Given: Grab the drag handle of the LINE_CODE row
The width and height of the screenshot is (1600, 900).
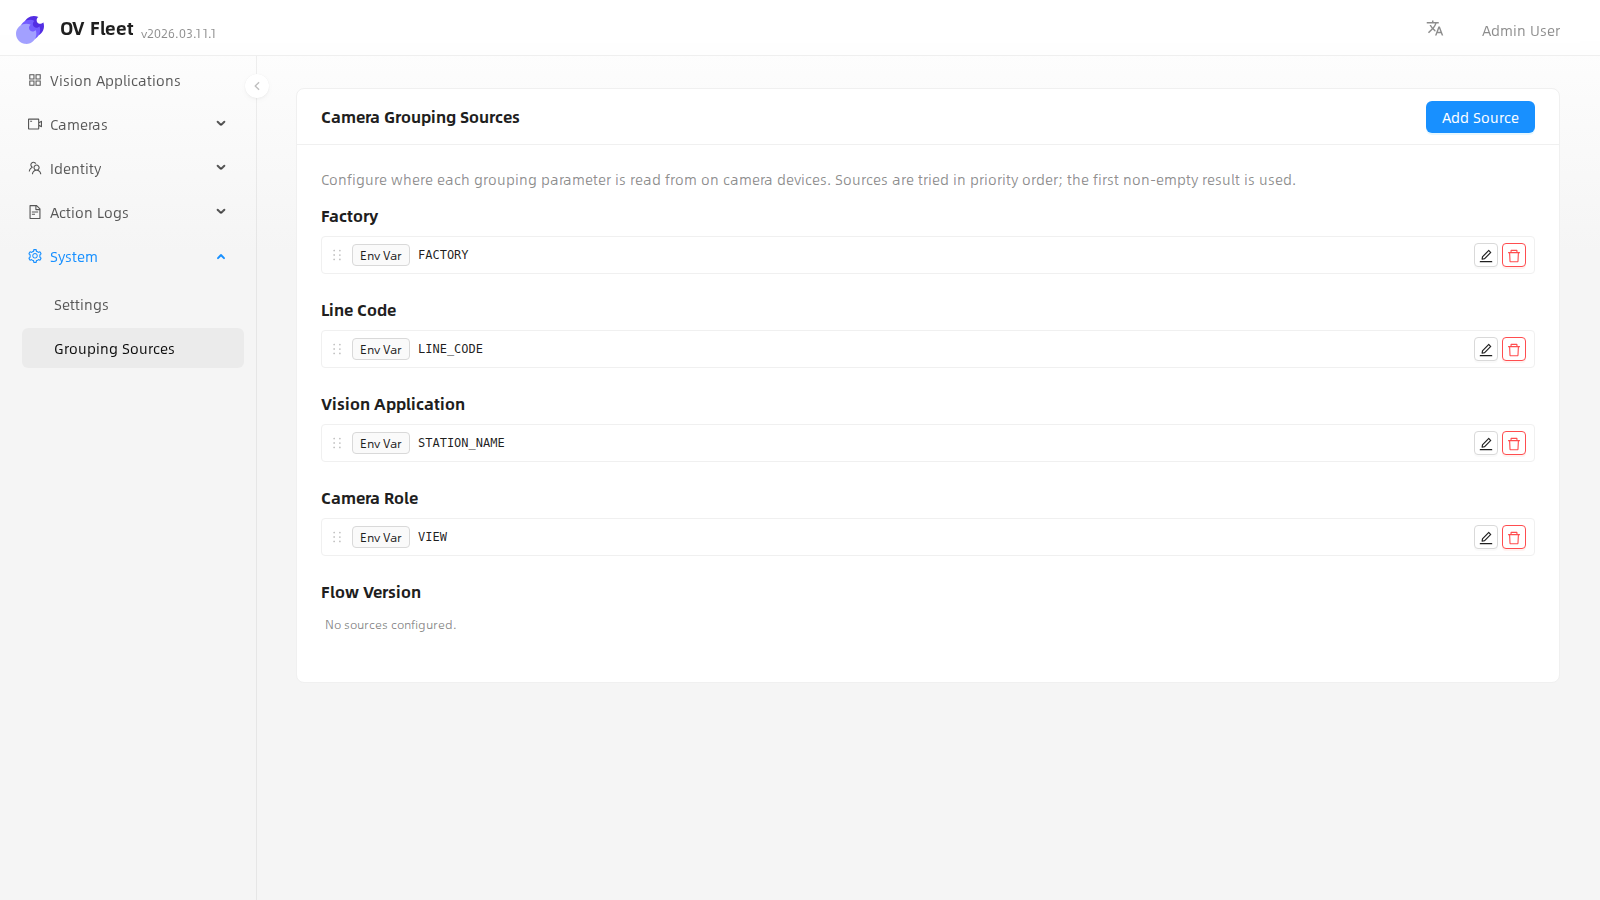Looking at the screenshot, I should coord(337,349).
